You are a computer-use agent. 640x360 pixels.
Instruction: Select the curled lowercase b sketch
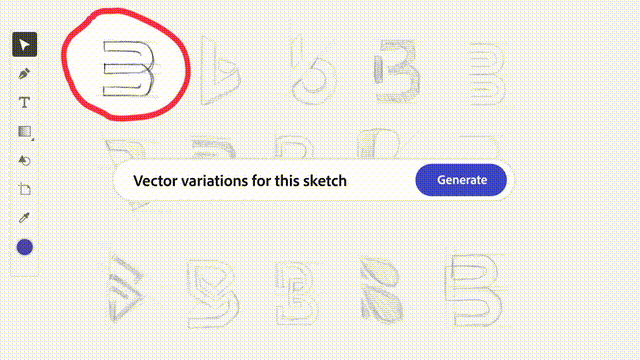(x=313, y=70)
